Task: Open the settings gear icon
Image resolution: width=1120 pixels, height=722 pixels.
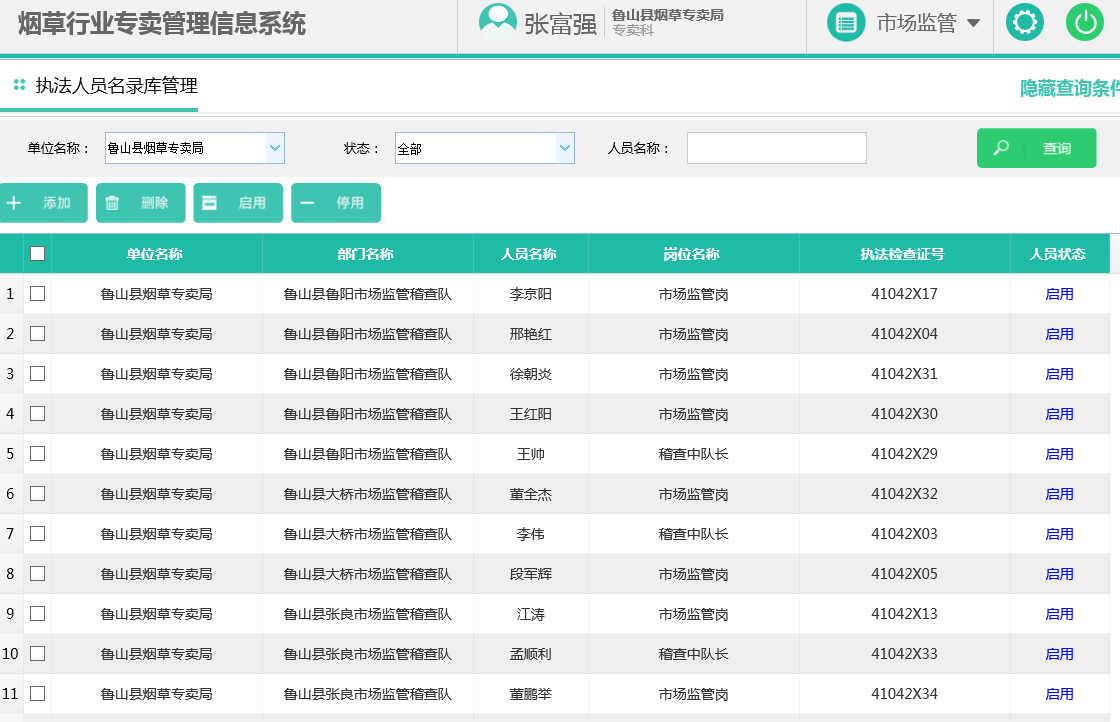Action: coord(1024,22)
